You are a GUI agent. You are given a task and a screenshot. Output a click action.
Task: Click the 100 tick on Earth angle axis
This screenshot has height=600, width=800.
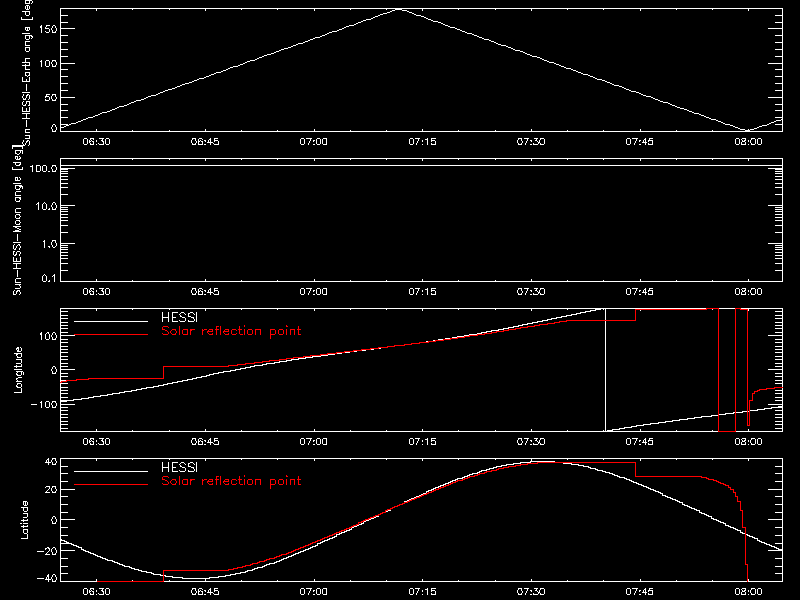click(48, 63)
